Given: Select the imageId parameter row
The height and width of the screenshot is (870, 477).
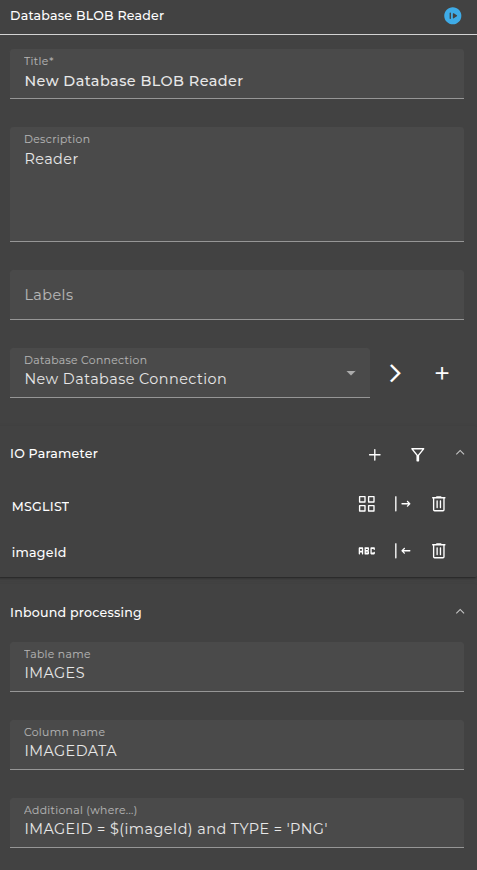Looking at the screenshot, I should pos(238,552).
